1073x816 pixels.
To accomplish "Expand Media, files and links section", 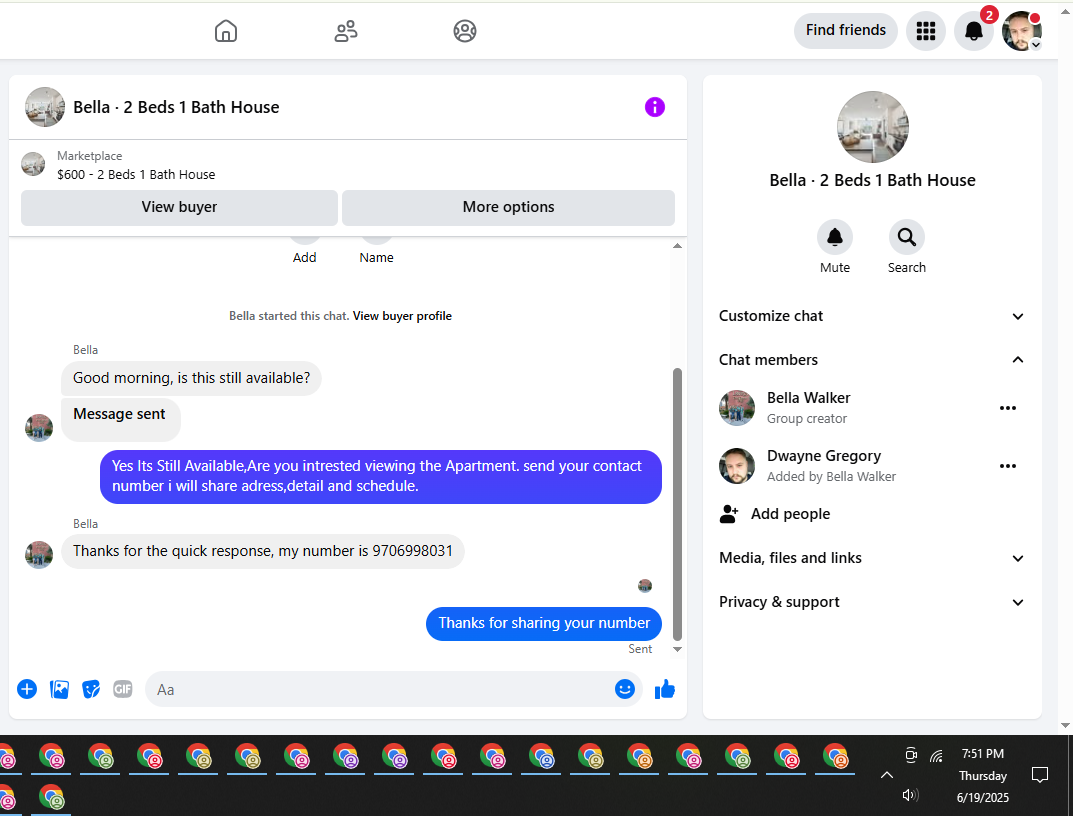I will [x=872, y=558].
